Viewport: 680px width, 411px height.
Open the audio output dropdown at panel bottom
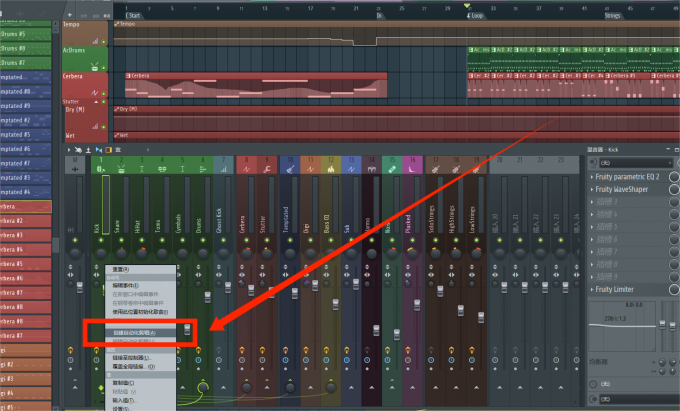639,399
